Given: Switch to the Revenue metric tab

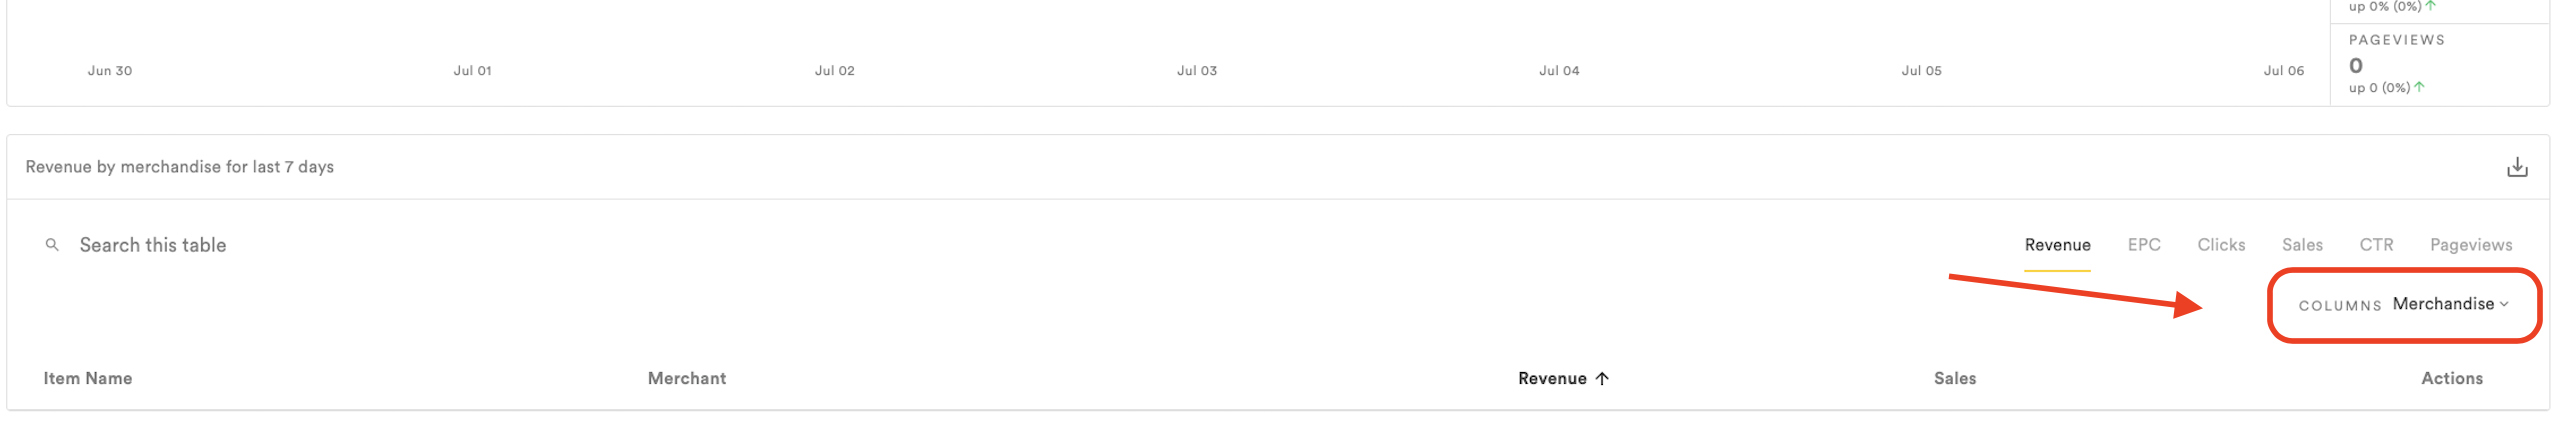Looking at the screenshot, I should coord(2057,245).
